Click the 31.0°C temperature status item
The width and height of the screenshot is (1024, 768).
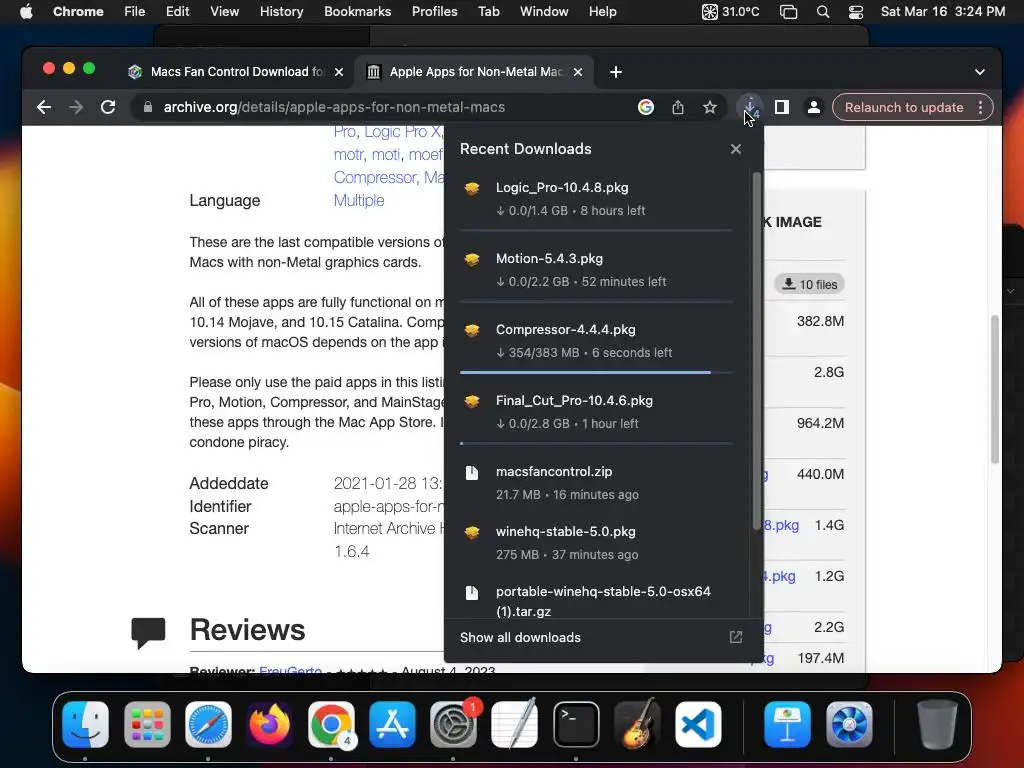(x=730, y=12)
